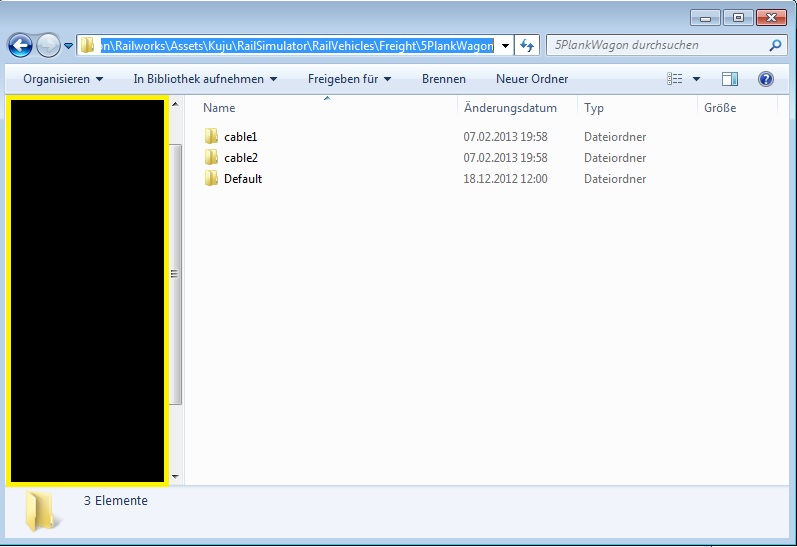Viewport: 797px width, 547px height.
Task: Click the 'Default' folder name
Action: (x=243, y=178)
